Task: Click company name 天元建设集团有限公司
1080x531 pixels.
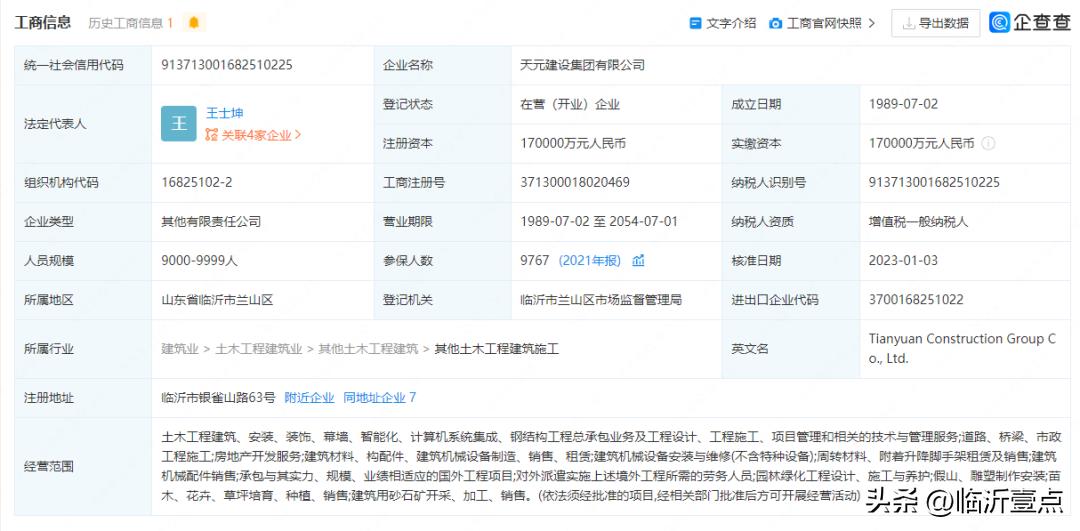Action: pos(583,65)
